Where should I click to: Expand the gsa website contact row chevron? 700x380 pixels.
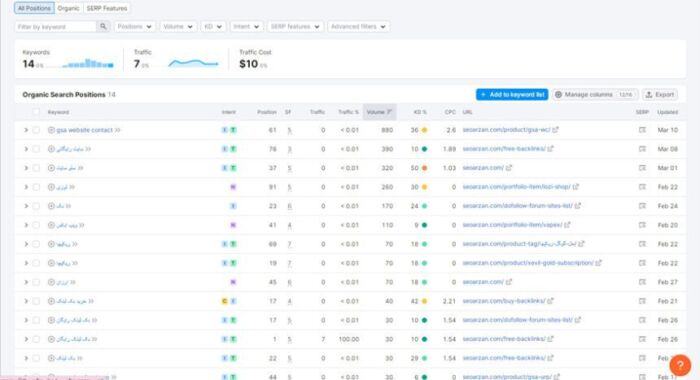click(26, 130)
